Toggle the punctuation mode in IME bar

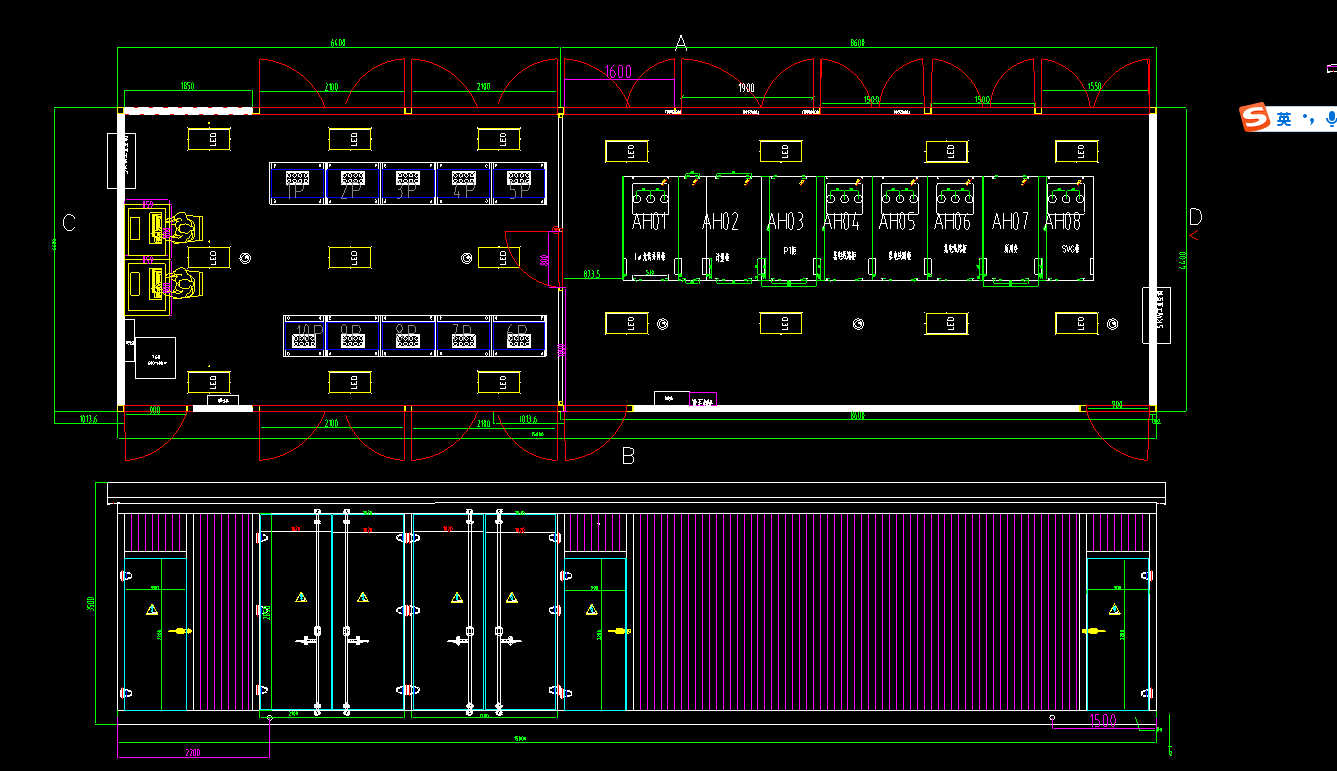click(1309, 120)
